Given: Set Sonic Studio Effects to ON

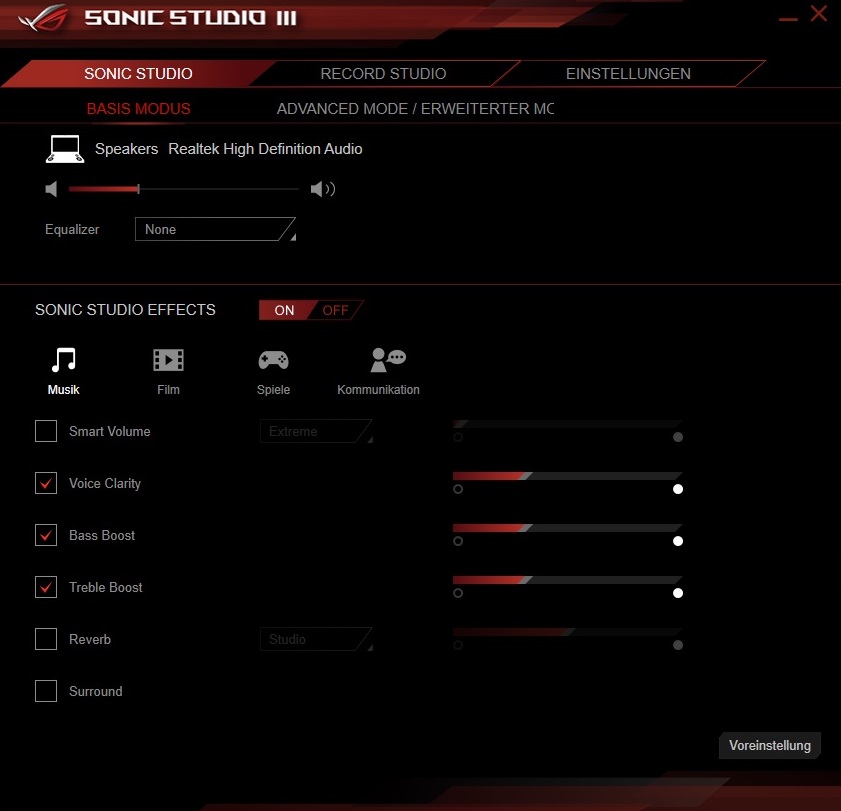Looking at the screenshot, I should tap(284, 310).
